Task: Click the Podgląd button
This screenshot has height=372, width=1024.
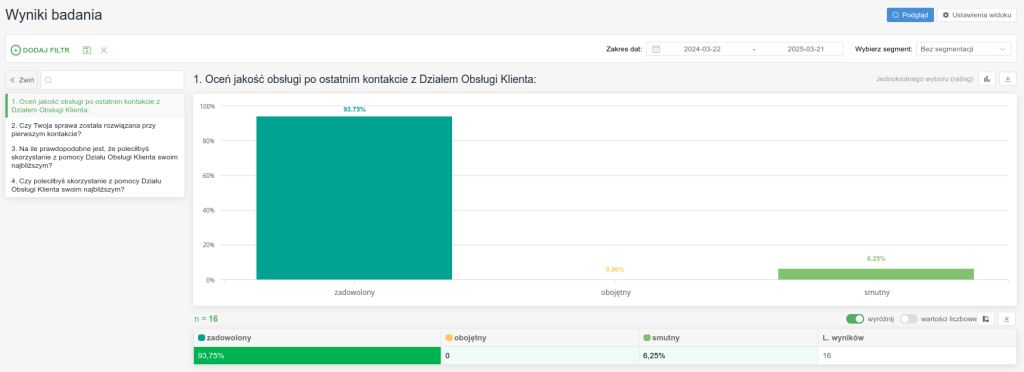Action: (910, 15)
